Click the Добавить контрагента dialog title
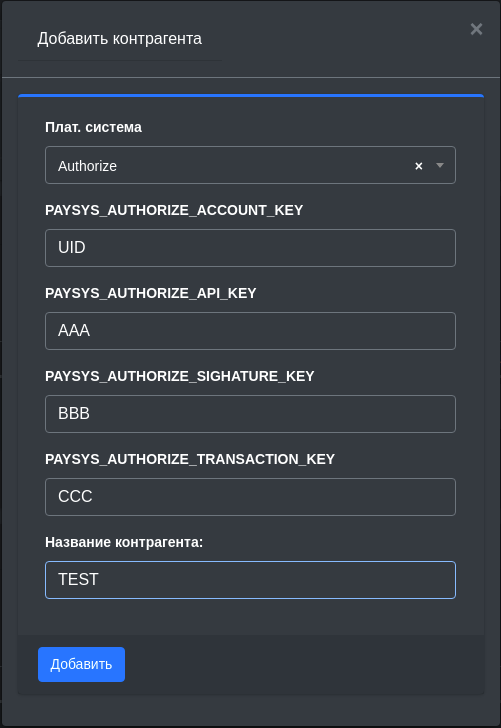Image resolution: width=501 pixels, height=728 pixels. coord(119,39)
